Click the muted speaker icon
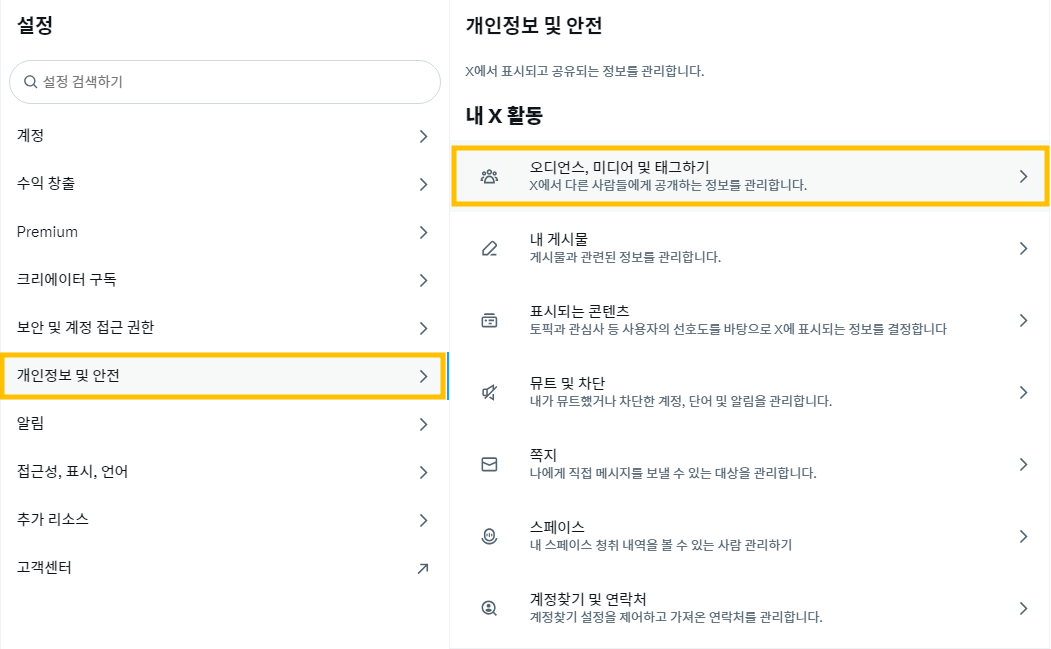Image resolution: width=1051 pixels, height=649 pixels. pyautogui.click(x=489, y=393)
